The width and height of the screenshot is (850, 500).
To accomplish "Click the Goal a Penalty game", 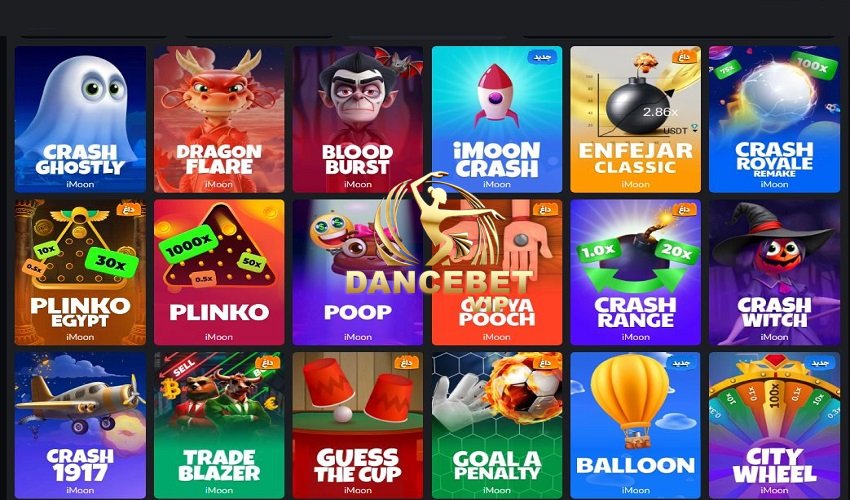I will pos(497,425).
